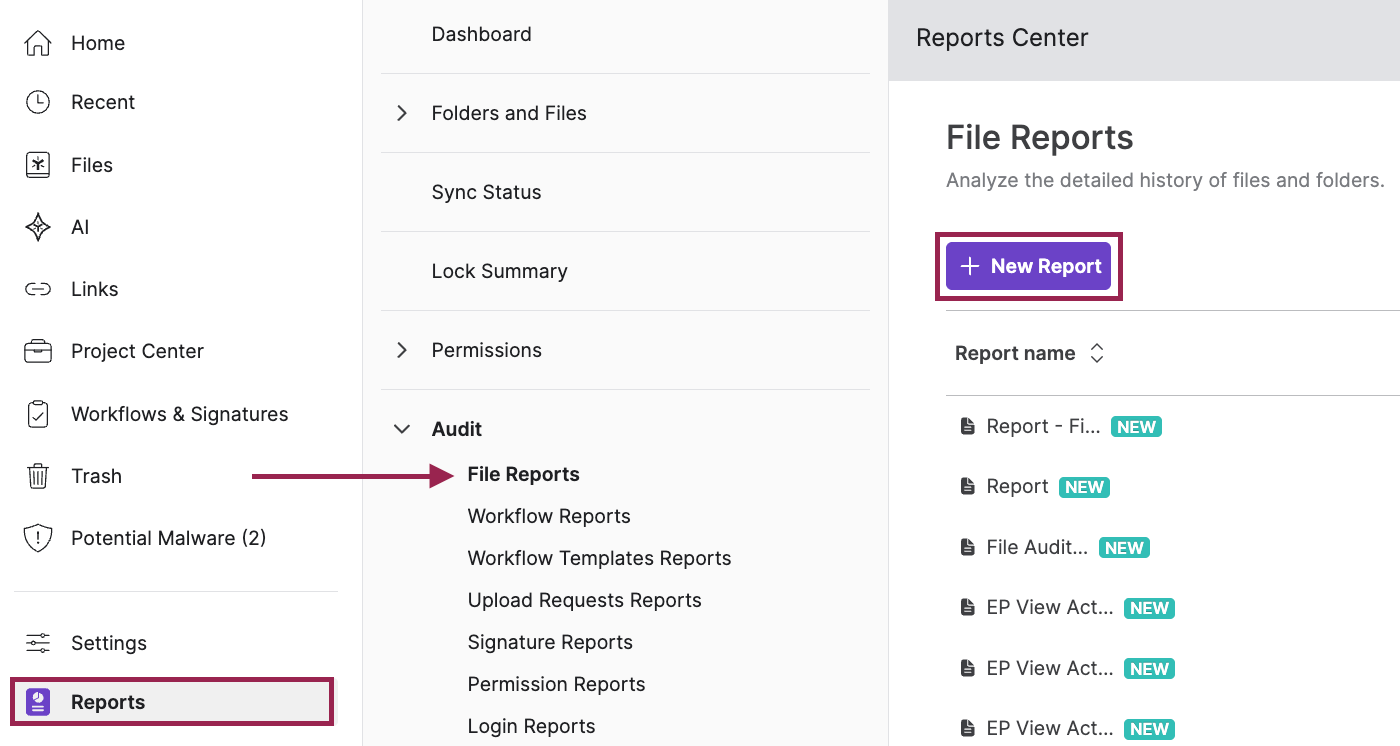Open Workflow Reports under Audit
Image resolution: width=1400 pixels, height=746 pixels.
[549, 516]
